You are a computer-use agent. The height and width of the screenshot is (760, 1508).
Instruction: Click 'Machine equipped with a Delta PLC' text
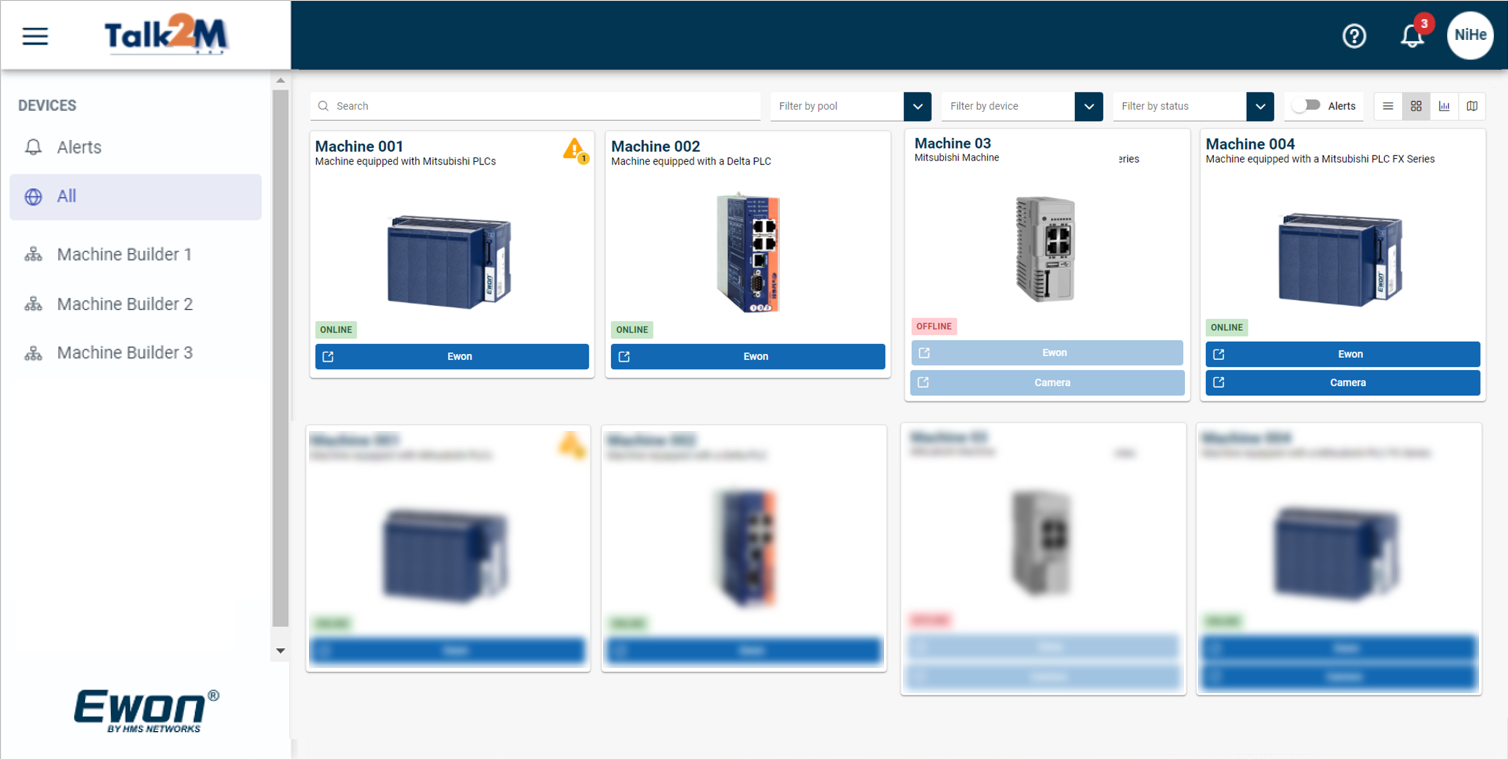[691, 162]
